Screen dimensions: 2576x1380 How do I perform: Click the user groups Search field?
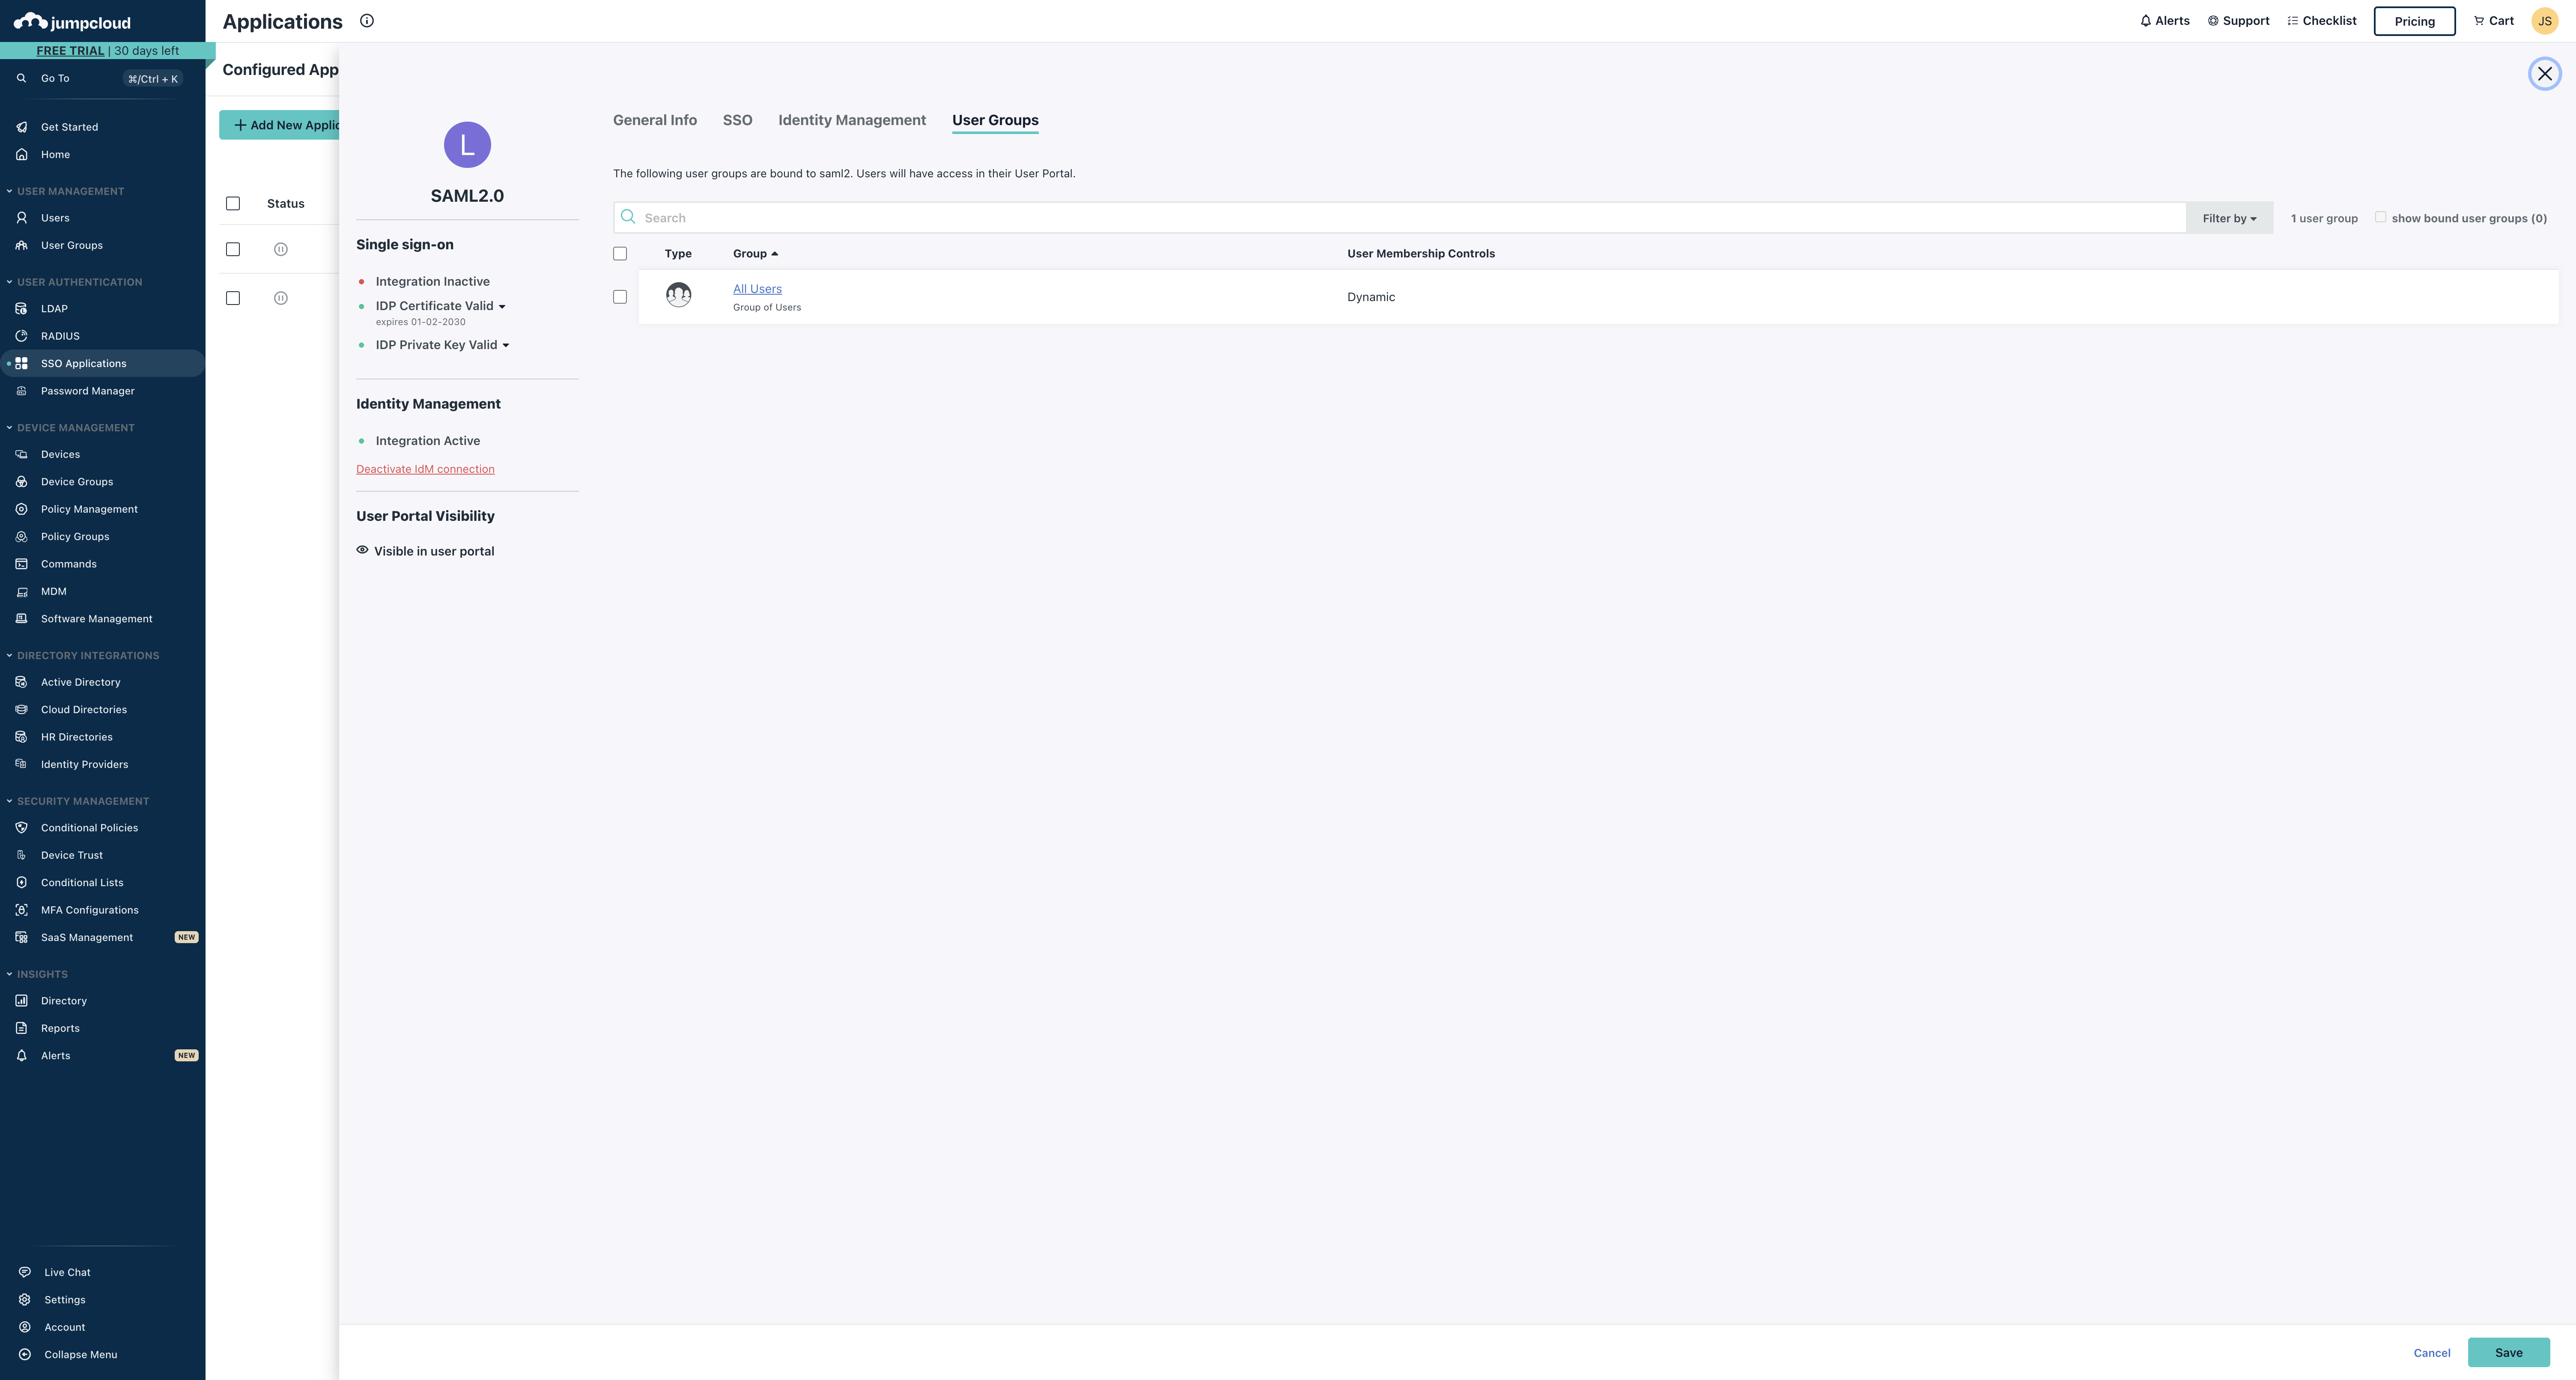[1400, 218]
